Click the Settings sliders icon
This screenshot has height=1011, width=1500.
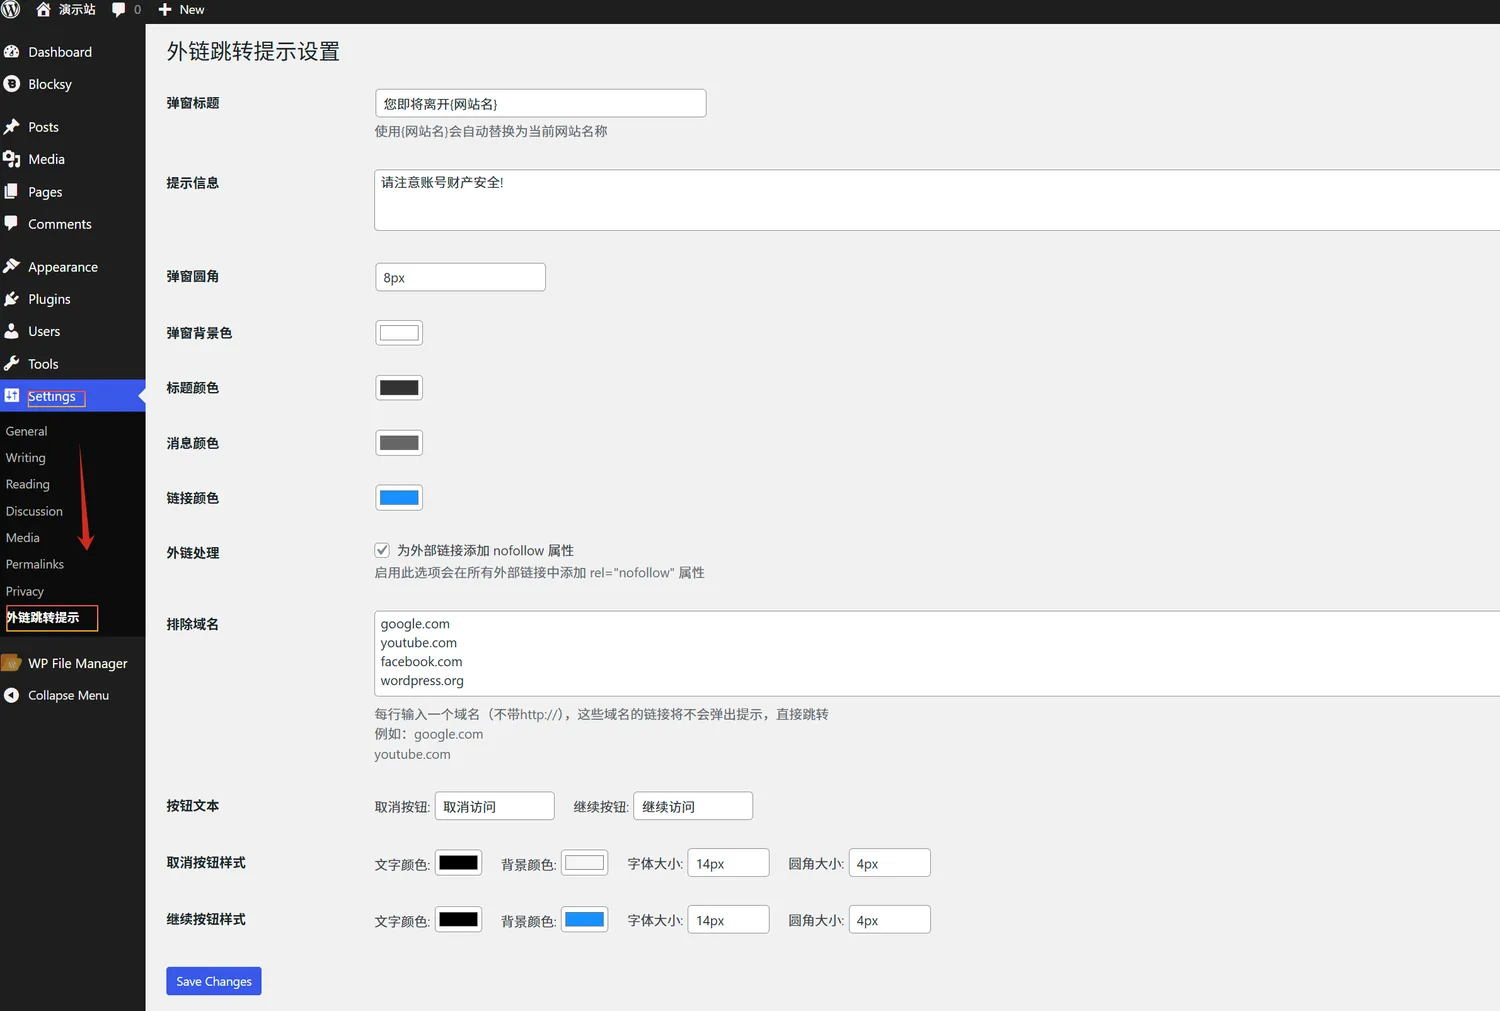click(12, 395)
